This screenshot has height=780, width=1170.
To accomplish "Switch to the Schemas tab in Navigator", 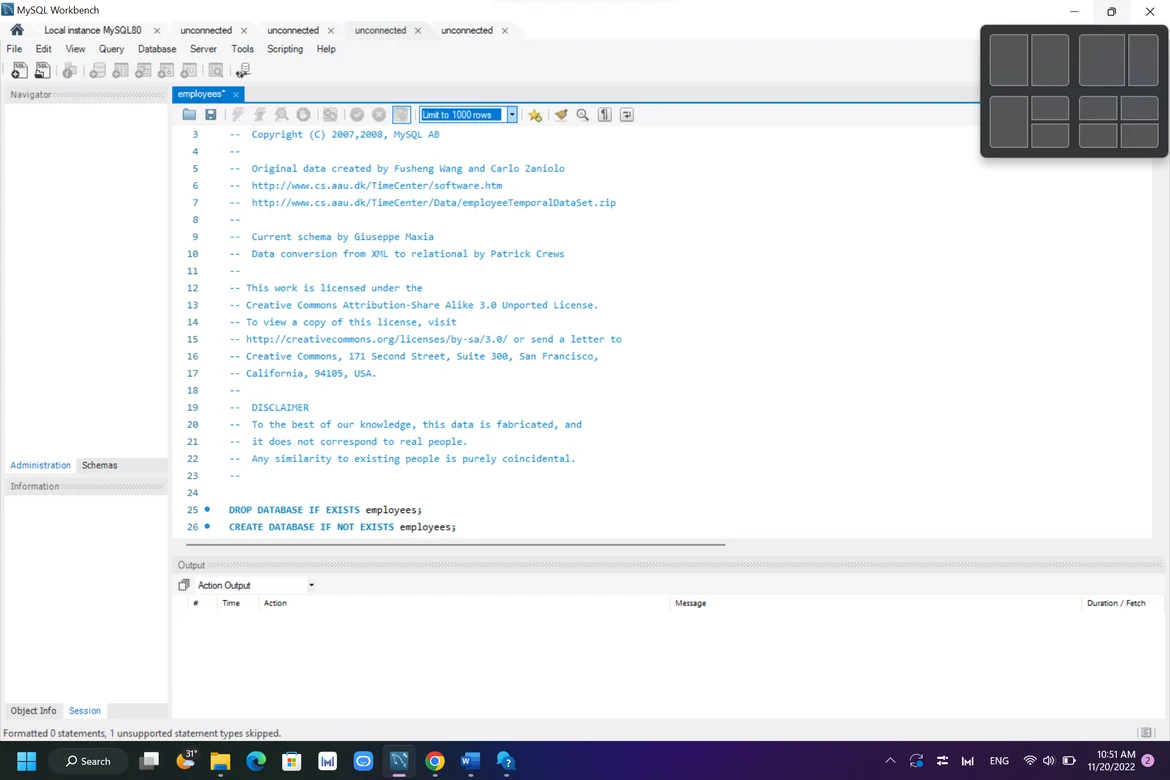I will click(x=100, y=465).
